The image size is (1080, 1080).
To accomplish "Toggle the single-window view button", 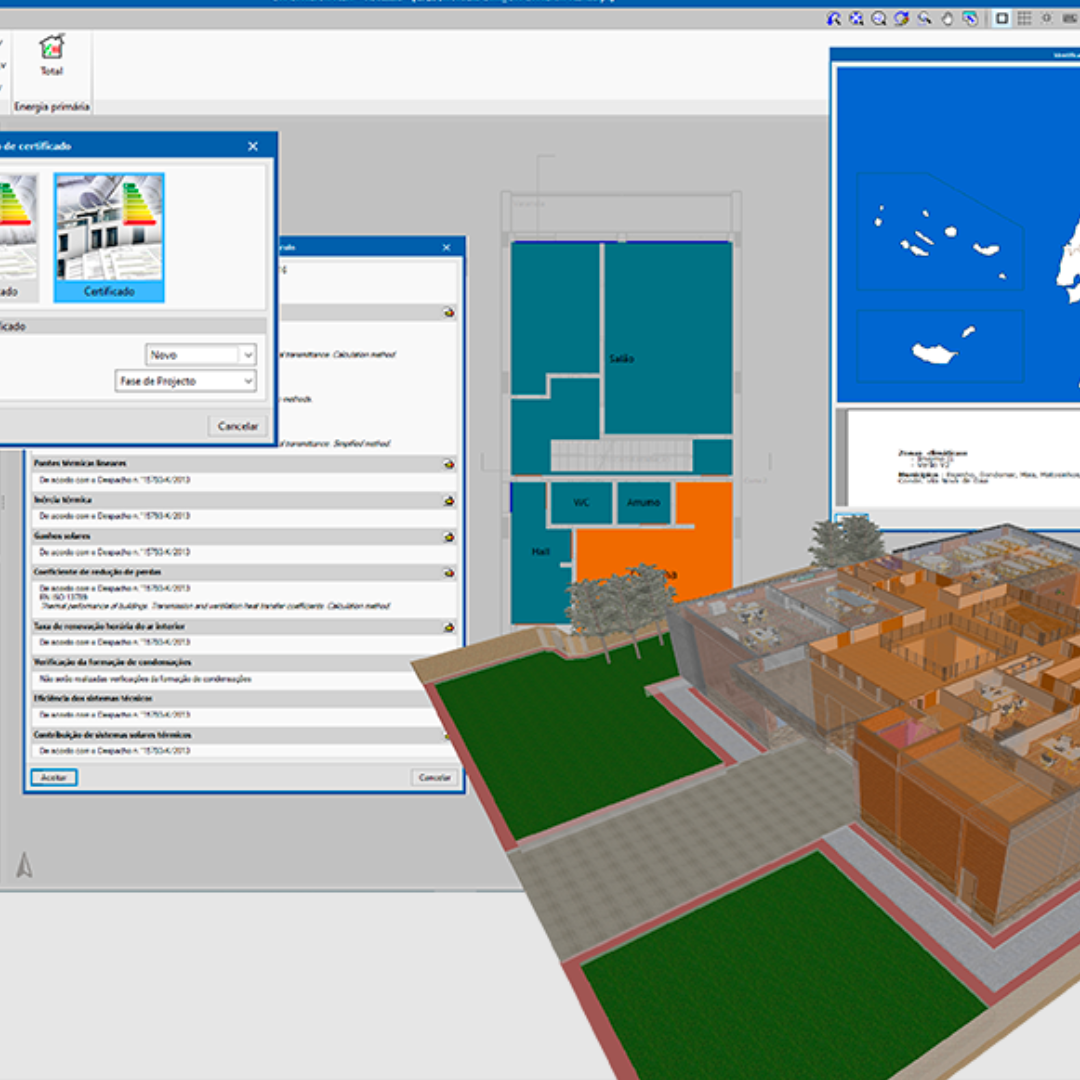I will click(x=1001, y=18).
